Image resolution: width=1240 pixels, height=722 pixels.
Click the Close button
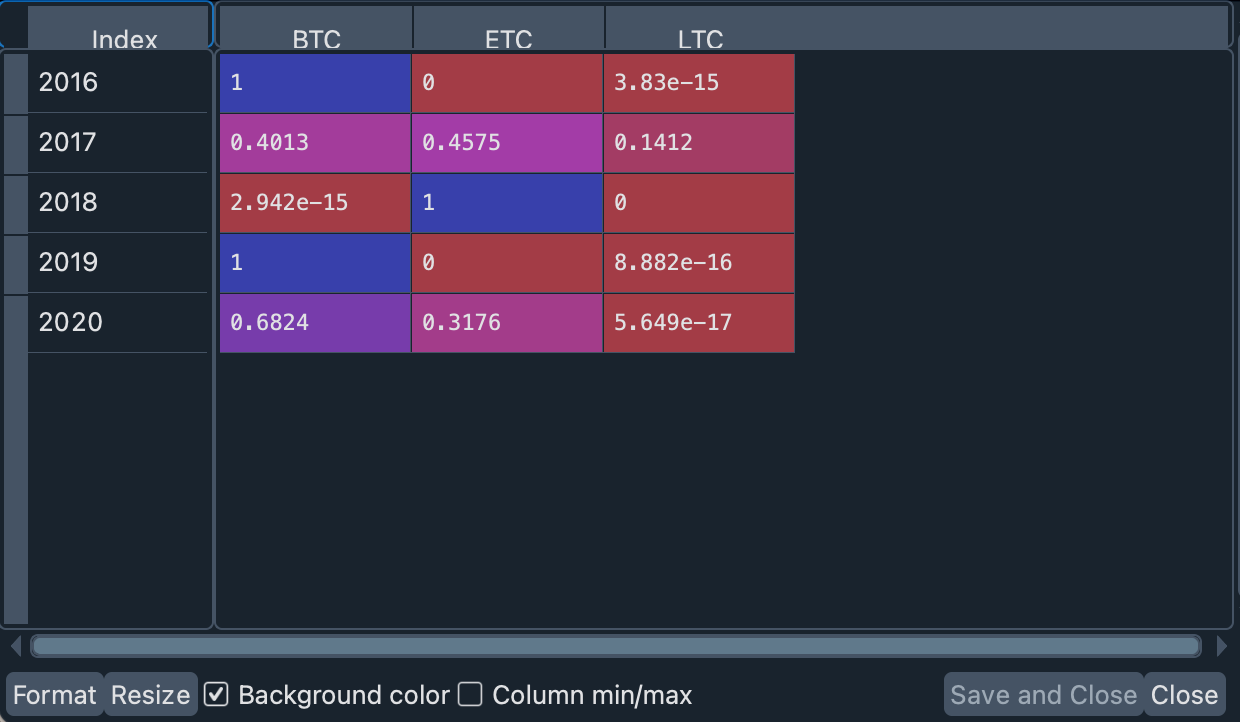click(1184, 693)
